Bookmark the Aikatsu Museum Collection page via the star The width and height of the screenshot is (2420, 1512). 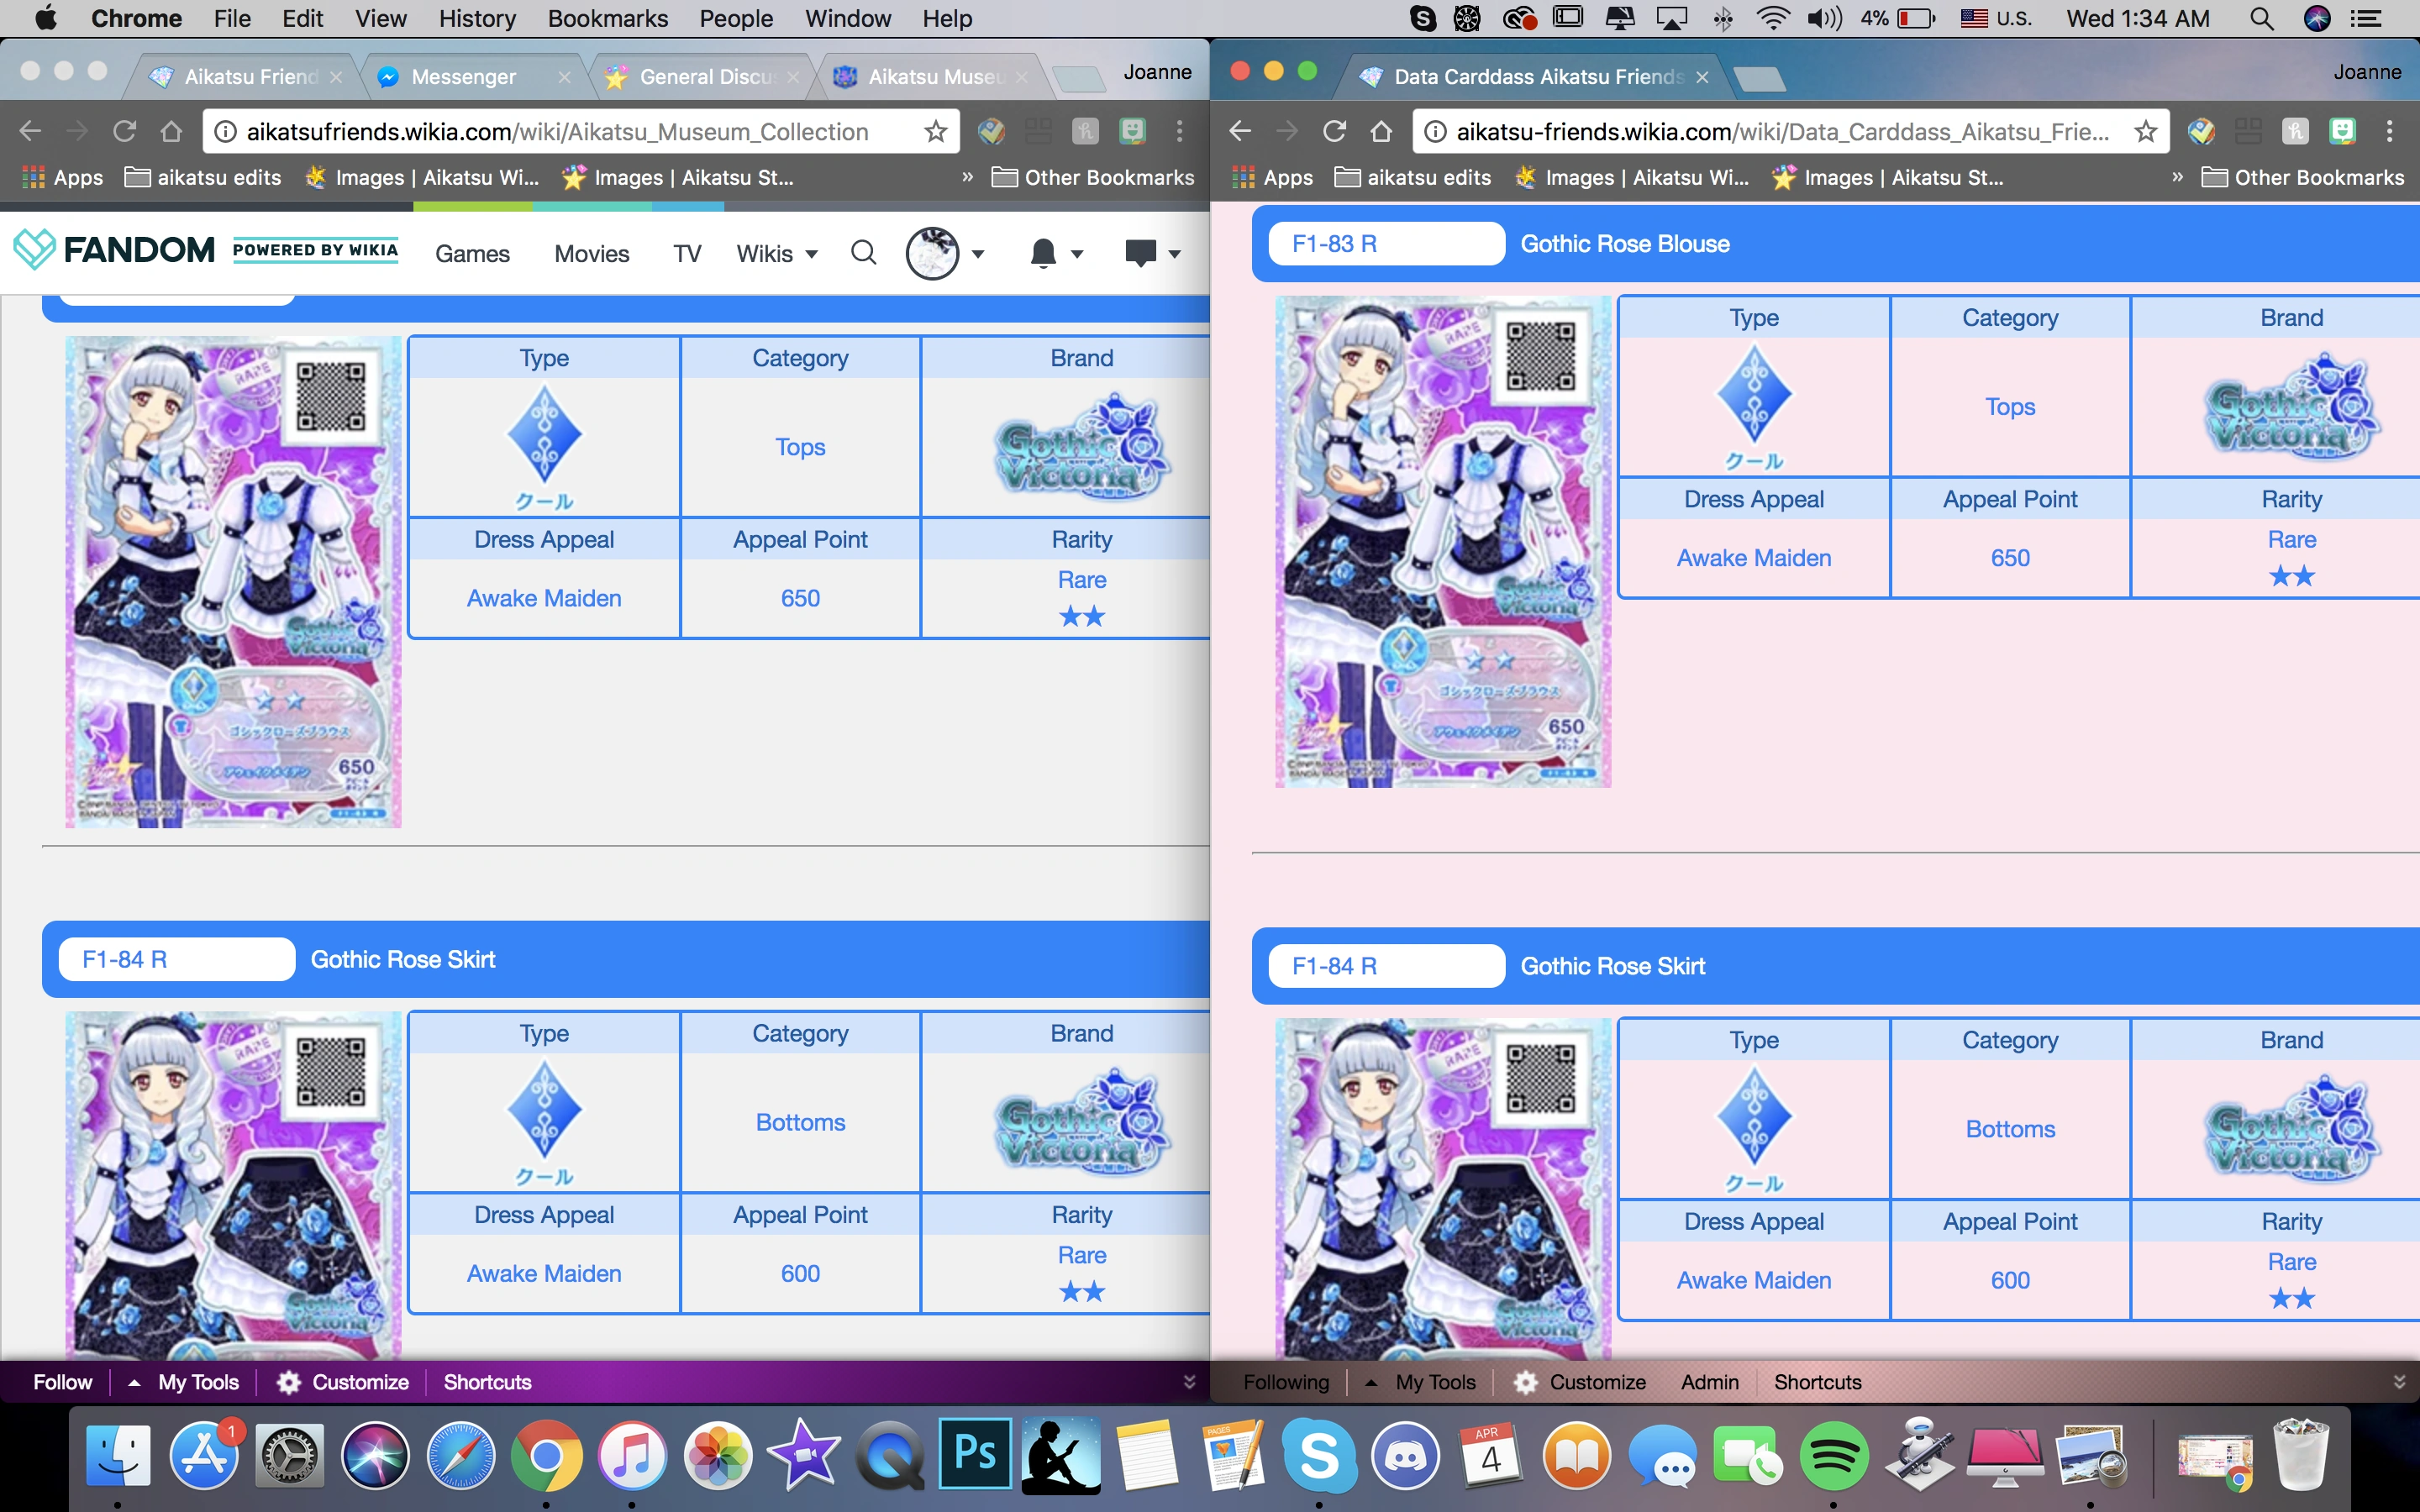click(x=935, y=131)
